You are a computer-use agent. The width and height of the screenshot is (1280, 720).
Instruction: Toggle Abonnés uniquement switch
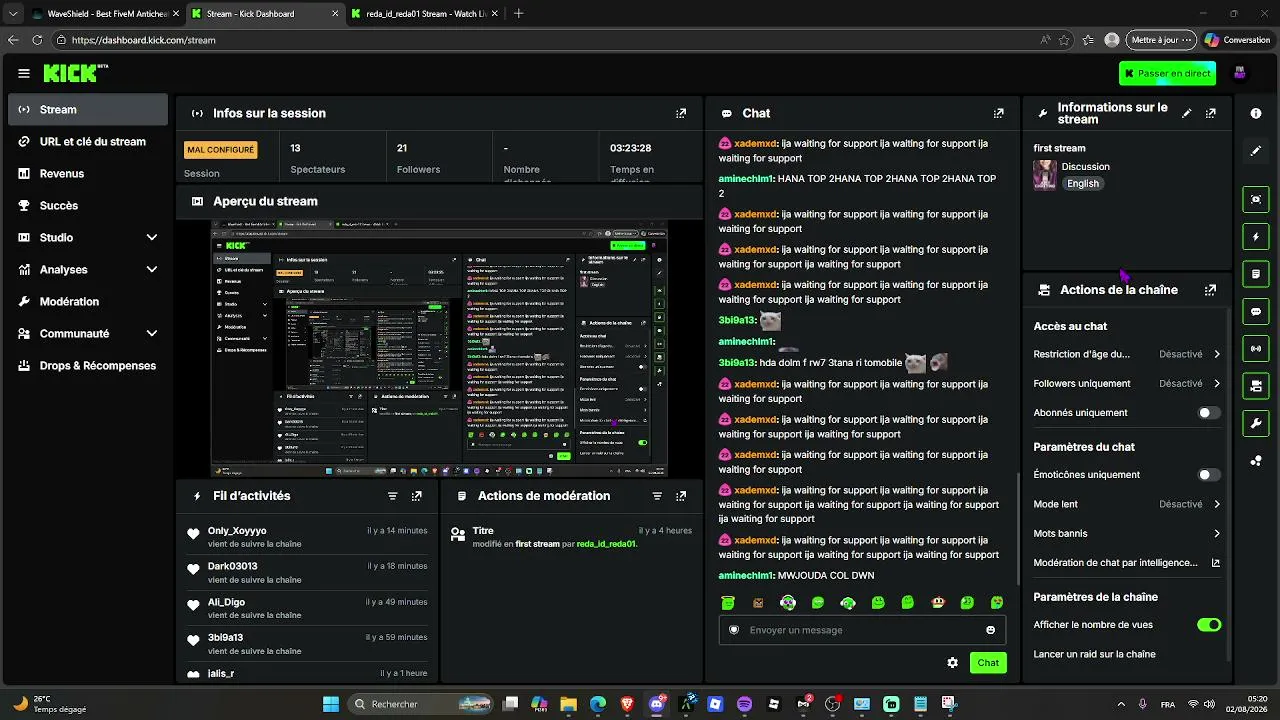pos(1209,413)
